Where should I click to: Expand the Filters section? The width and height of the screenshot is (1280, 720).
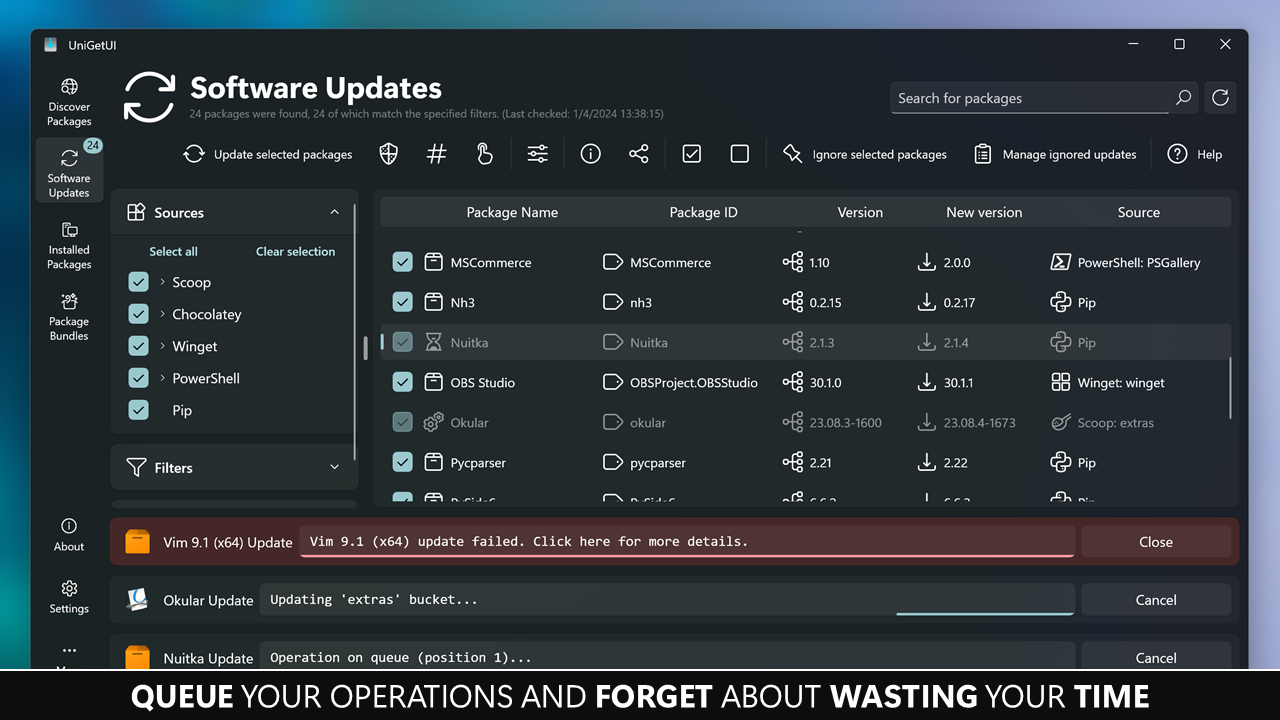tap(334, 467)
